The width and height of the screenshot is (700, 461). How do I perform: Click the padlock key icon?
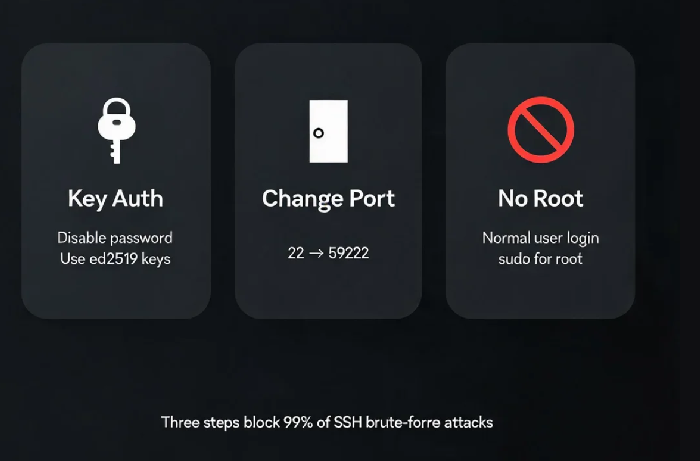point(117,131)
